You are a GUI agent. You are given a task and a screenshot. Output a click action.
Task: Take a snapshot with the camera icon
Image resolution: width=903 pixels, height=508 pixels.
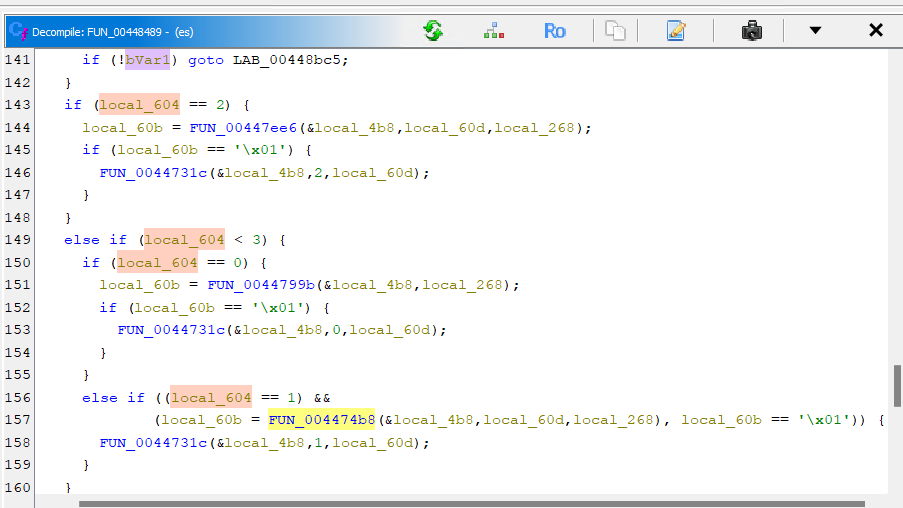point(752,31)
